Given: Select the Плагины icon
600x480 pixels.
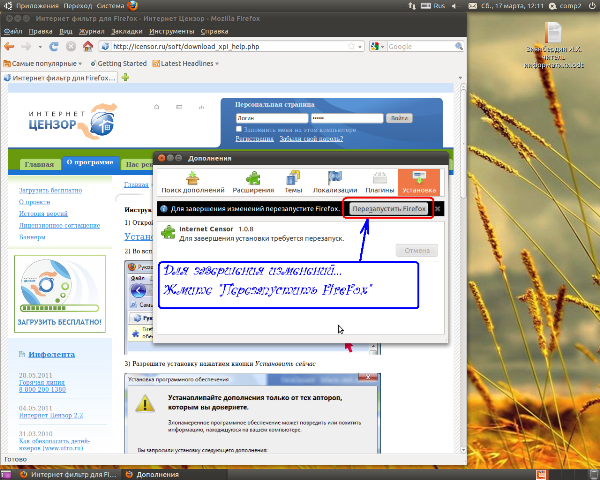Looking at the screenshot, I should coord(380,182).
